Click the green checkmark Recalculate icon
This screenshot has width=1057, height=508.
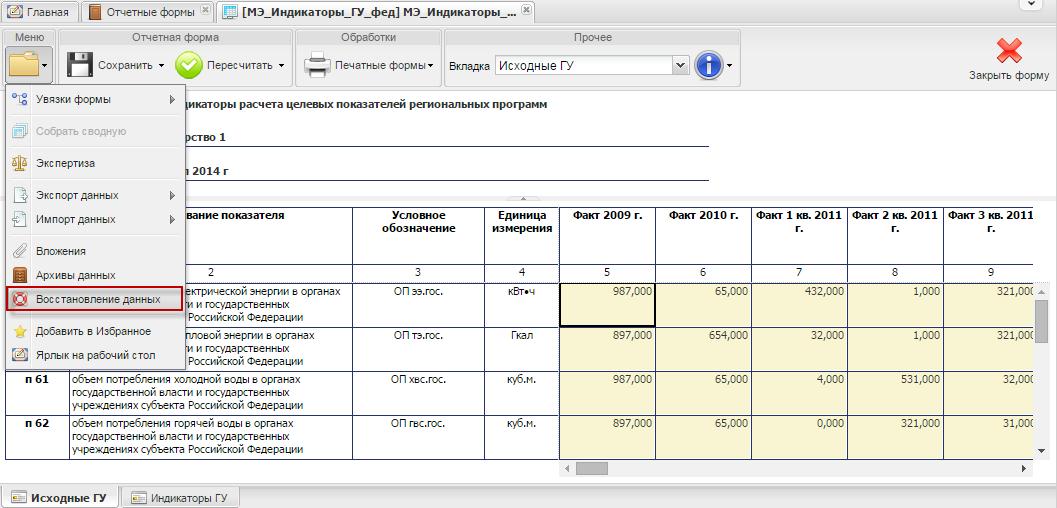(x=189, y=65)
